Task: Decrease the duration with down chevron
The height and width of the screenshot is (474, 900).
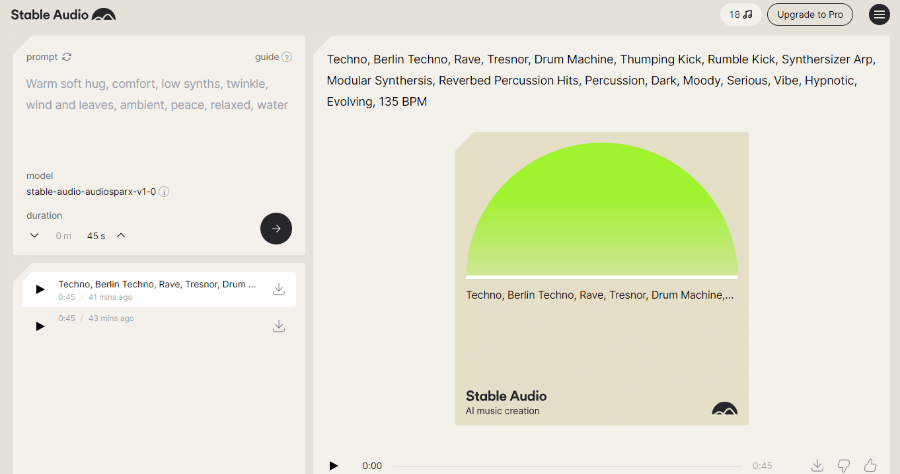Action: click(34, 235)
